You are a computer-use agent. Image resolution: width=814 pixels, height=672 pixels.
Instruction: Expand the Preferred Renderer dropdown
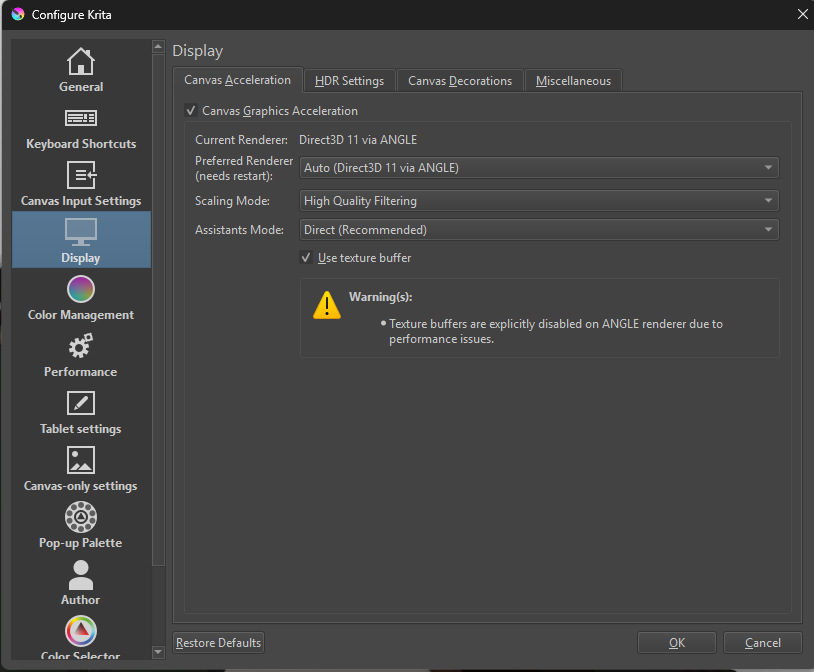[x=539, y=168]
